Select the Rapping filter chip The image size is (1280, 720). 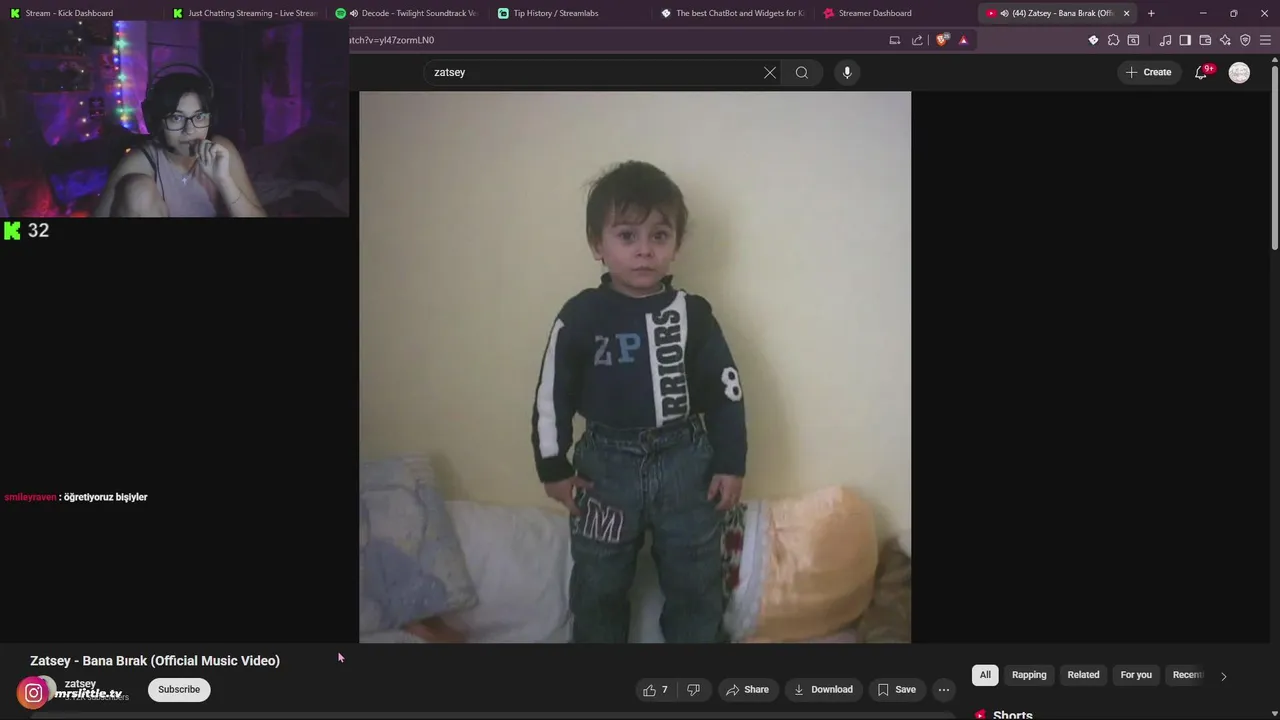[x=1029, y=675]
